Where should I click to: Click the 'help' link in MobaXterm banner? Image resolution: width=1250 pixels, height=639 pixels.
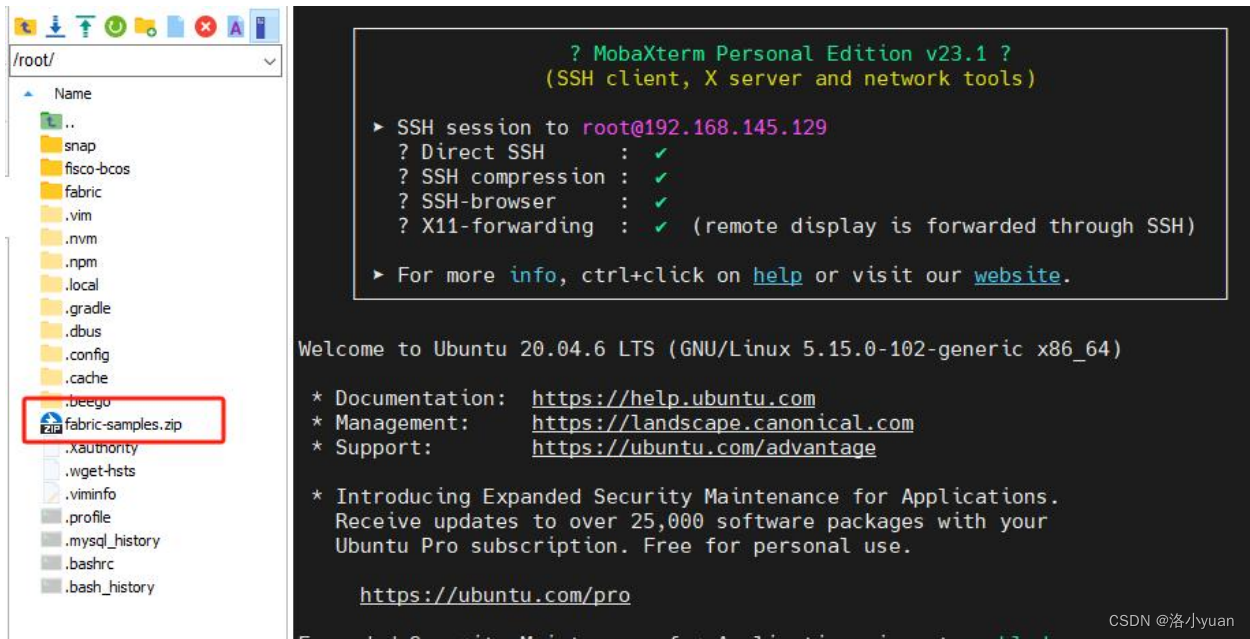point(777,275)
